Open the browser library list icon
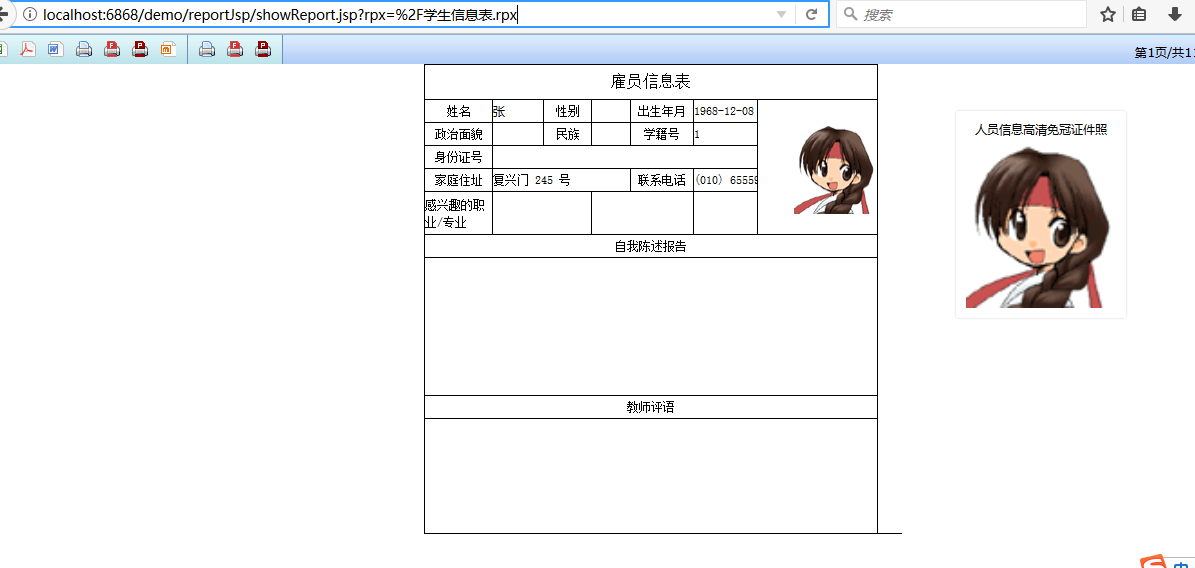Image resolution: width=1195 pixels, height=568 pixels. tap(1139, 14)
